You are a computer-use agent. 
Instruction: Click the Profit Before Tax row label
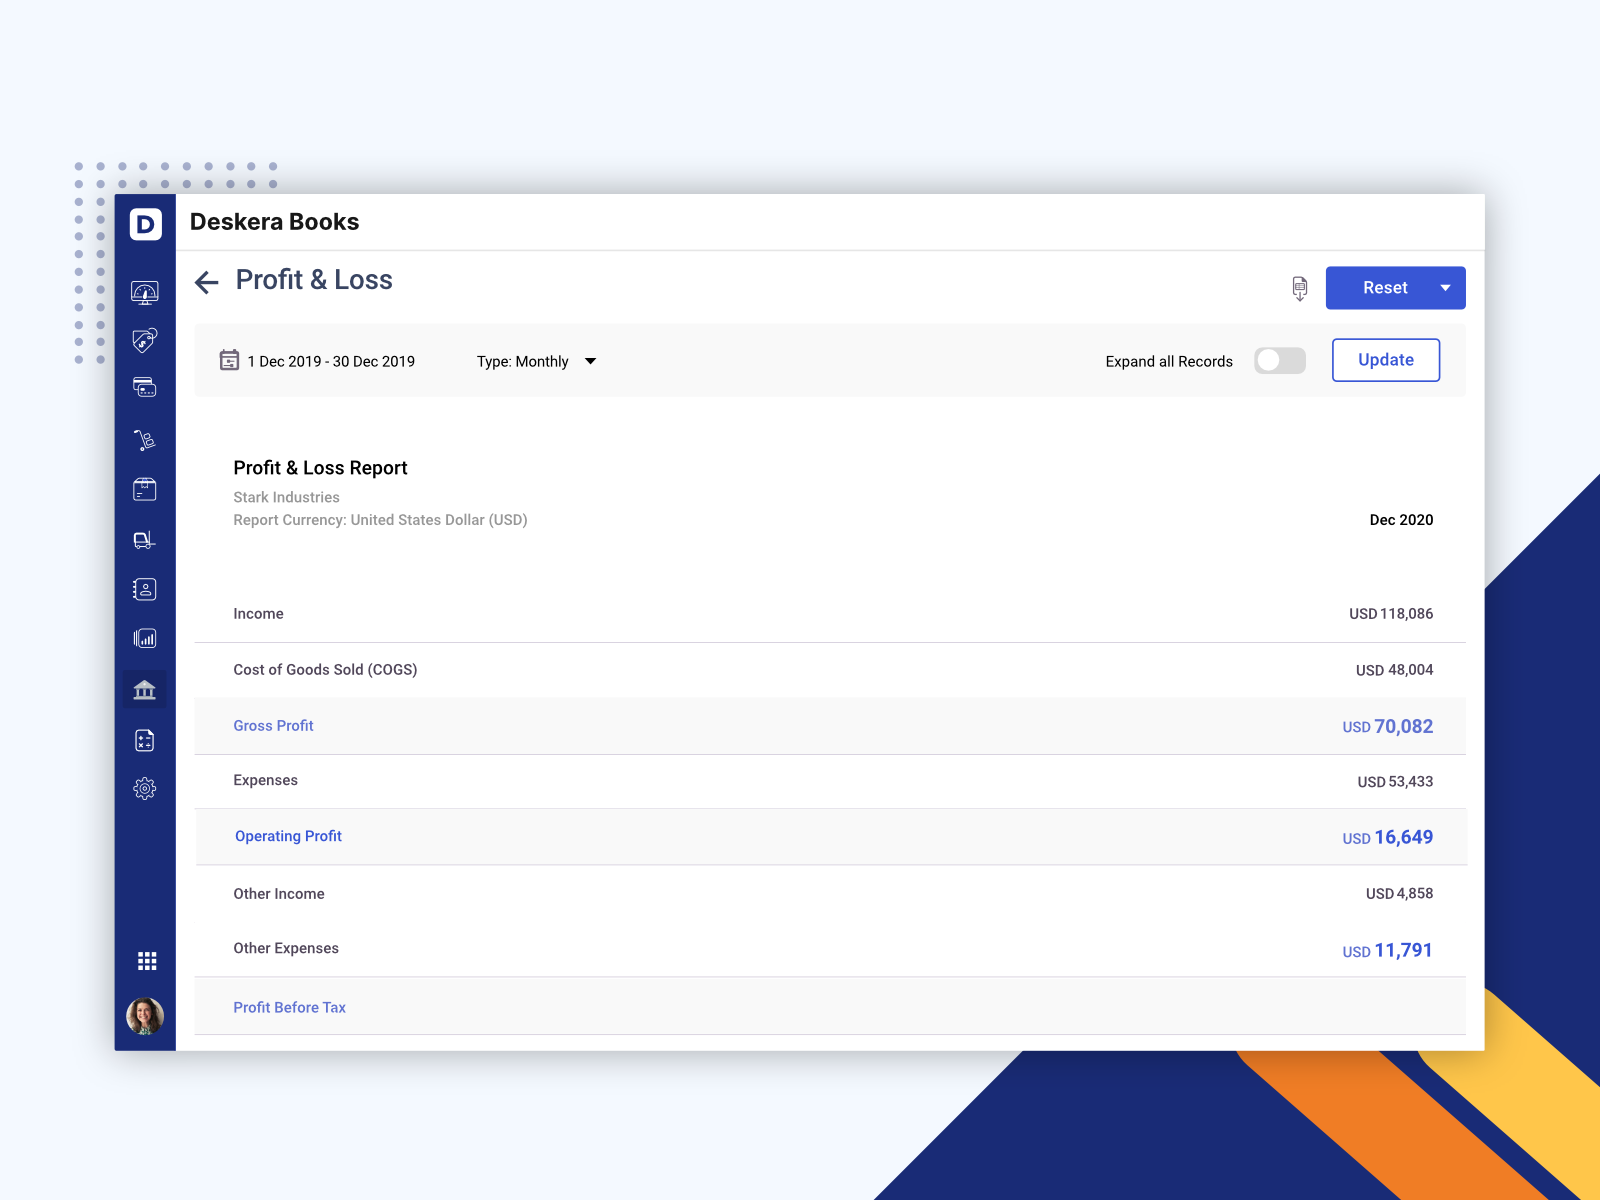pyautogui.click(x=289, y=1008)
